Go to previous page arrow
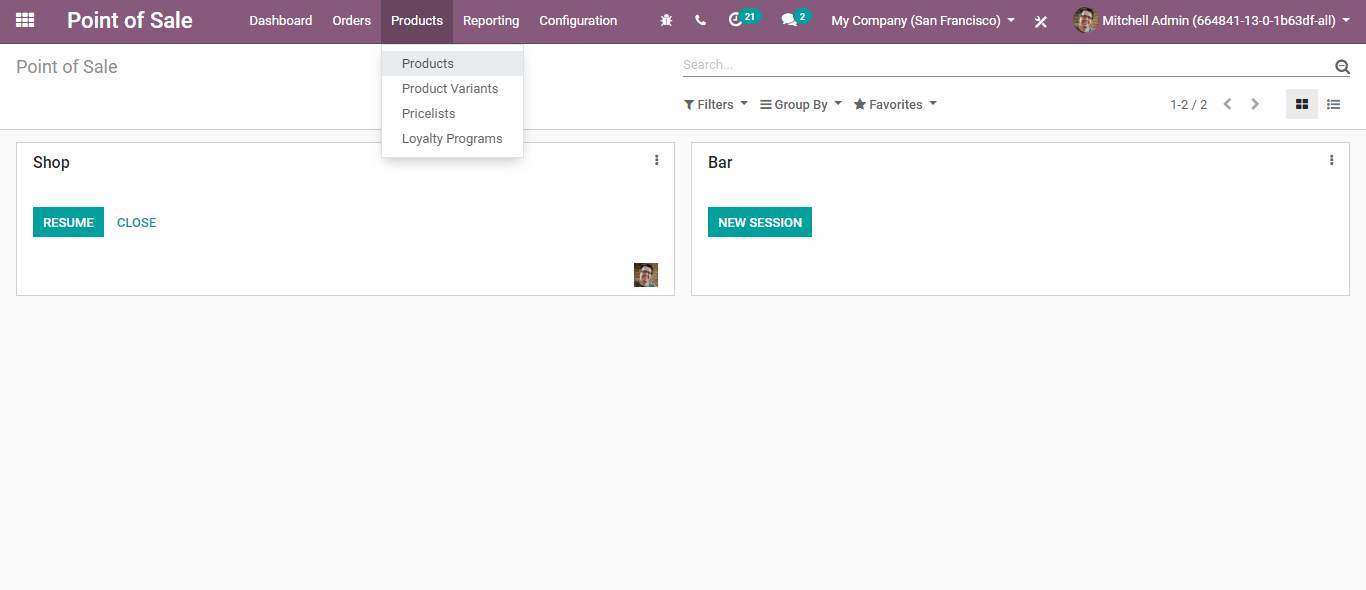Viewport: 1366px width, 590px height. tap(1227, 104)
